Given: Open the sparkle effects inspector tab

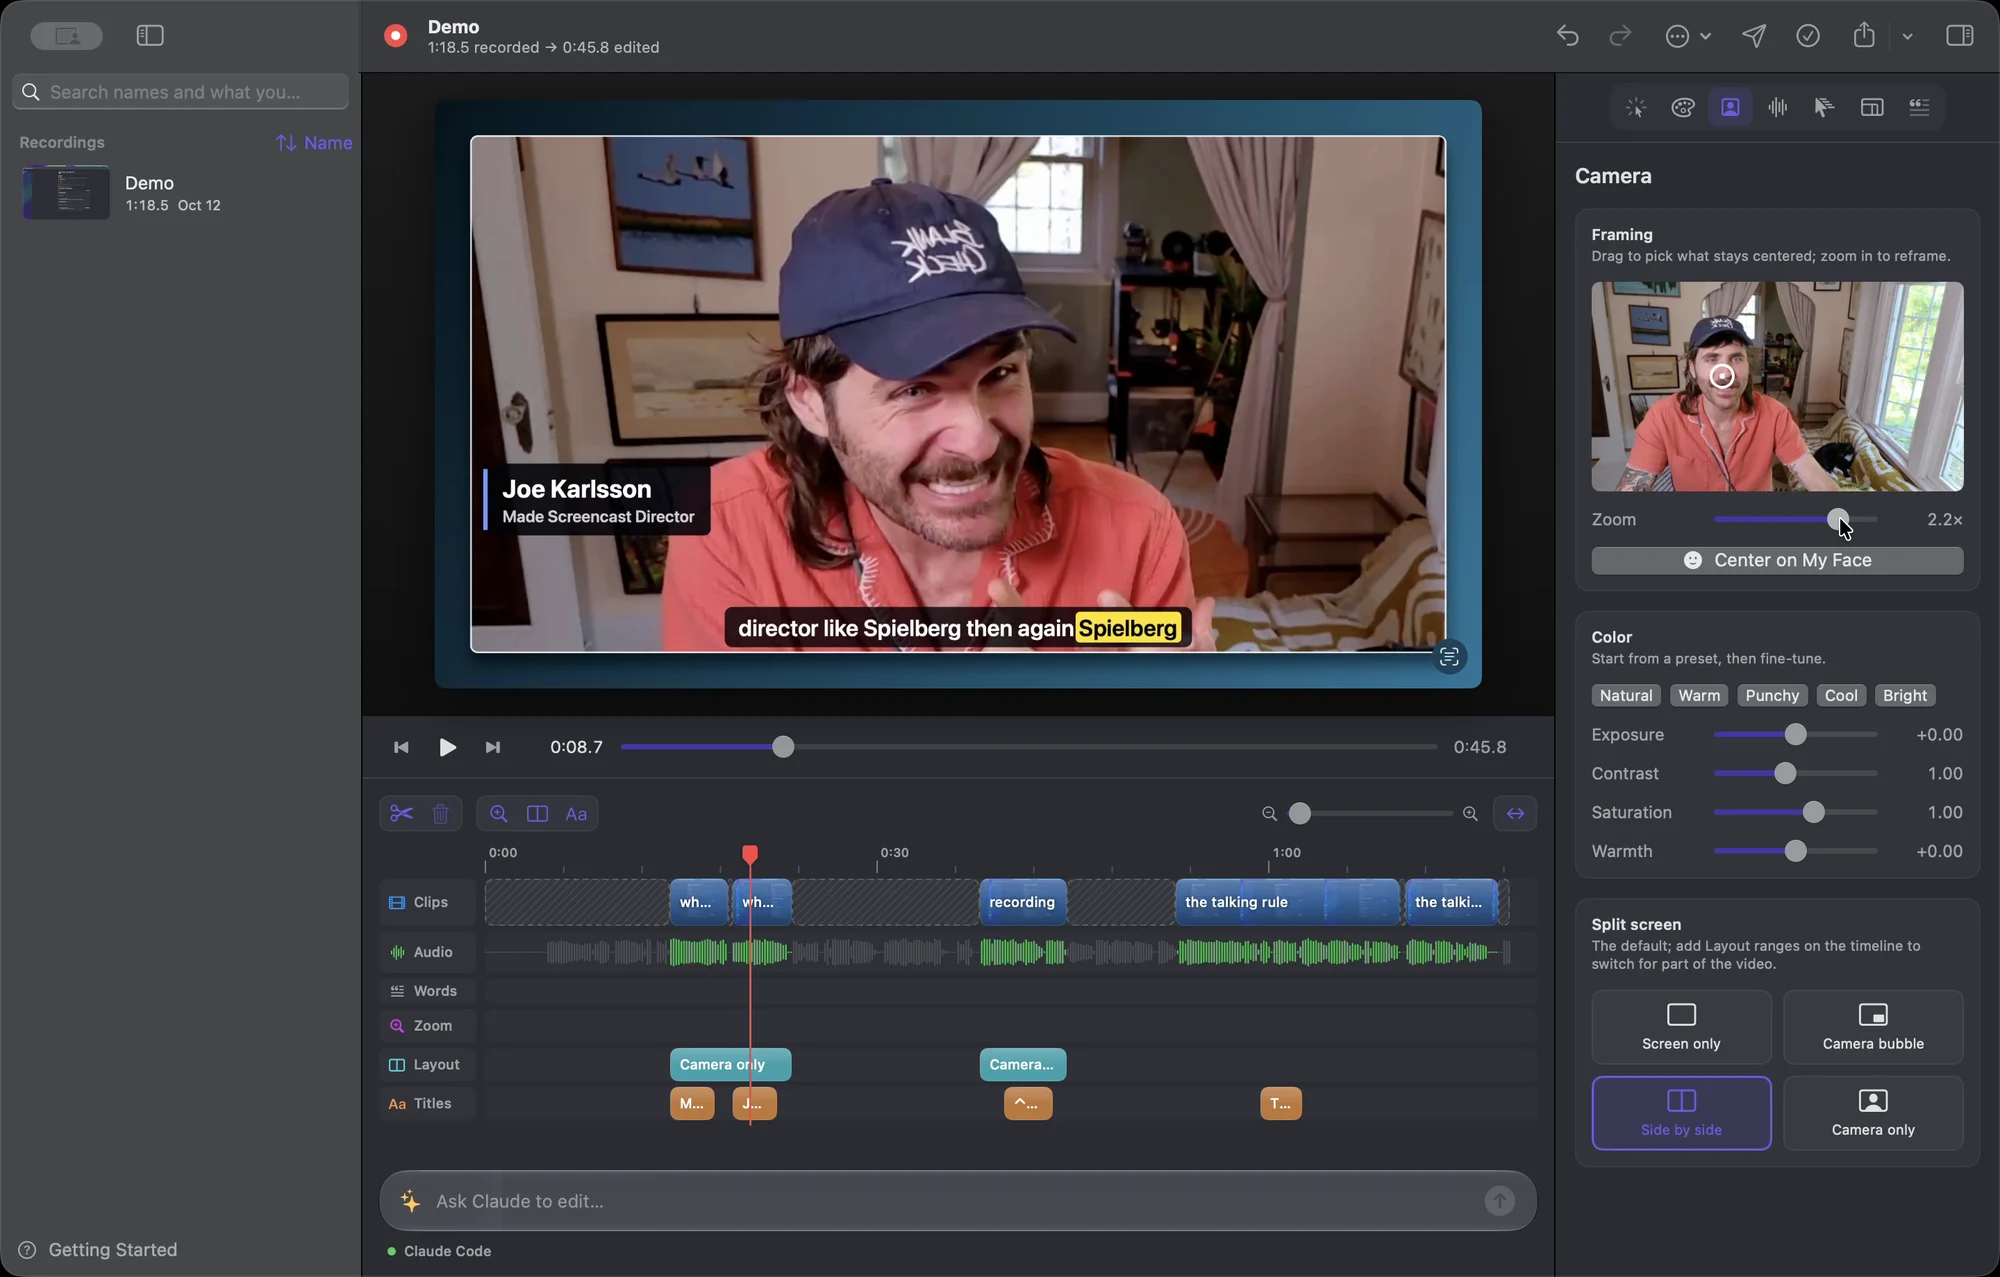Looking at the screenshot, I should [1636, 107].
